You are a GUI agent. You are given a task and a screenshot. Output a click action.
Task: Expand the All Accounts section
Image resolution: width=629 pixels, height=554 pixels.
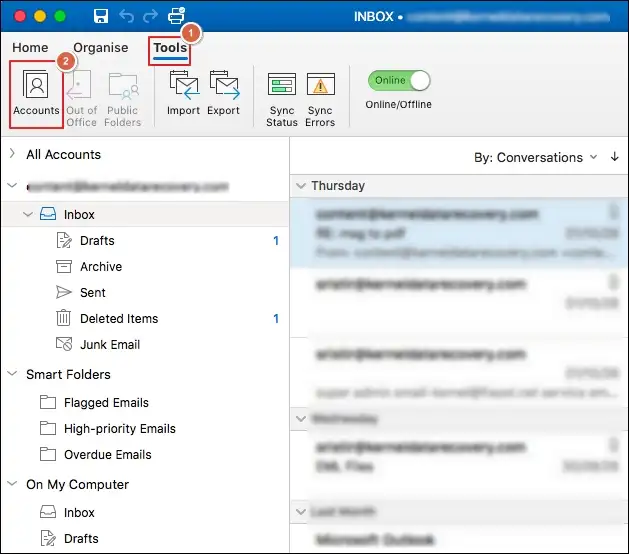12,154
